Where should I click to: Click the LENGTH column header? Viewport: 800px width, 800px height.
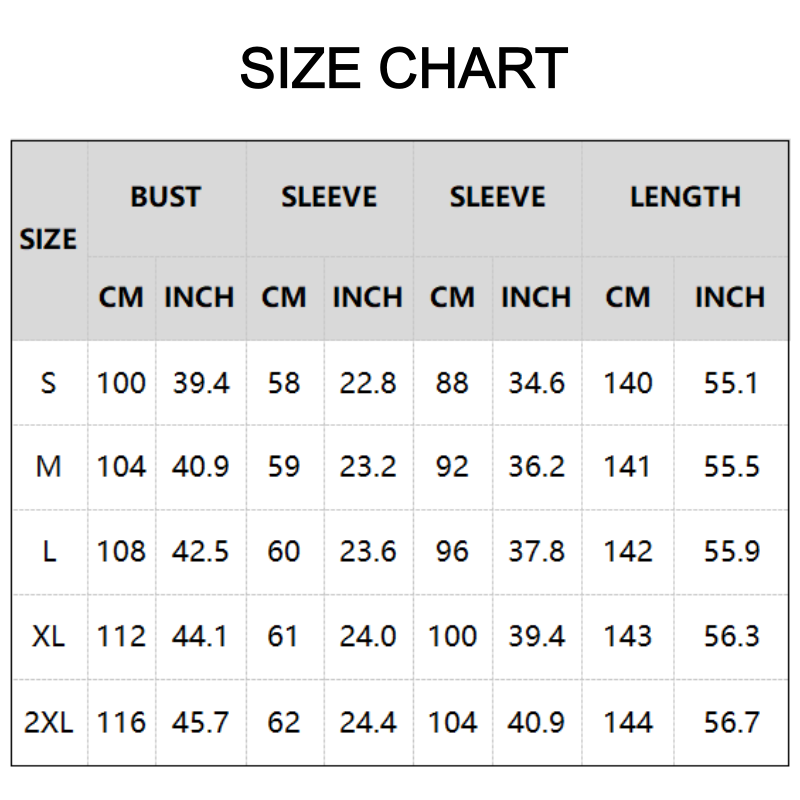[685, 197]
